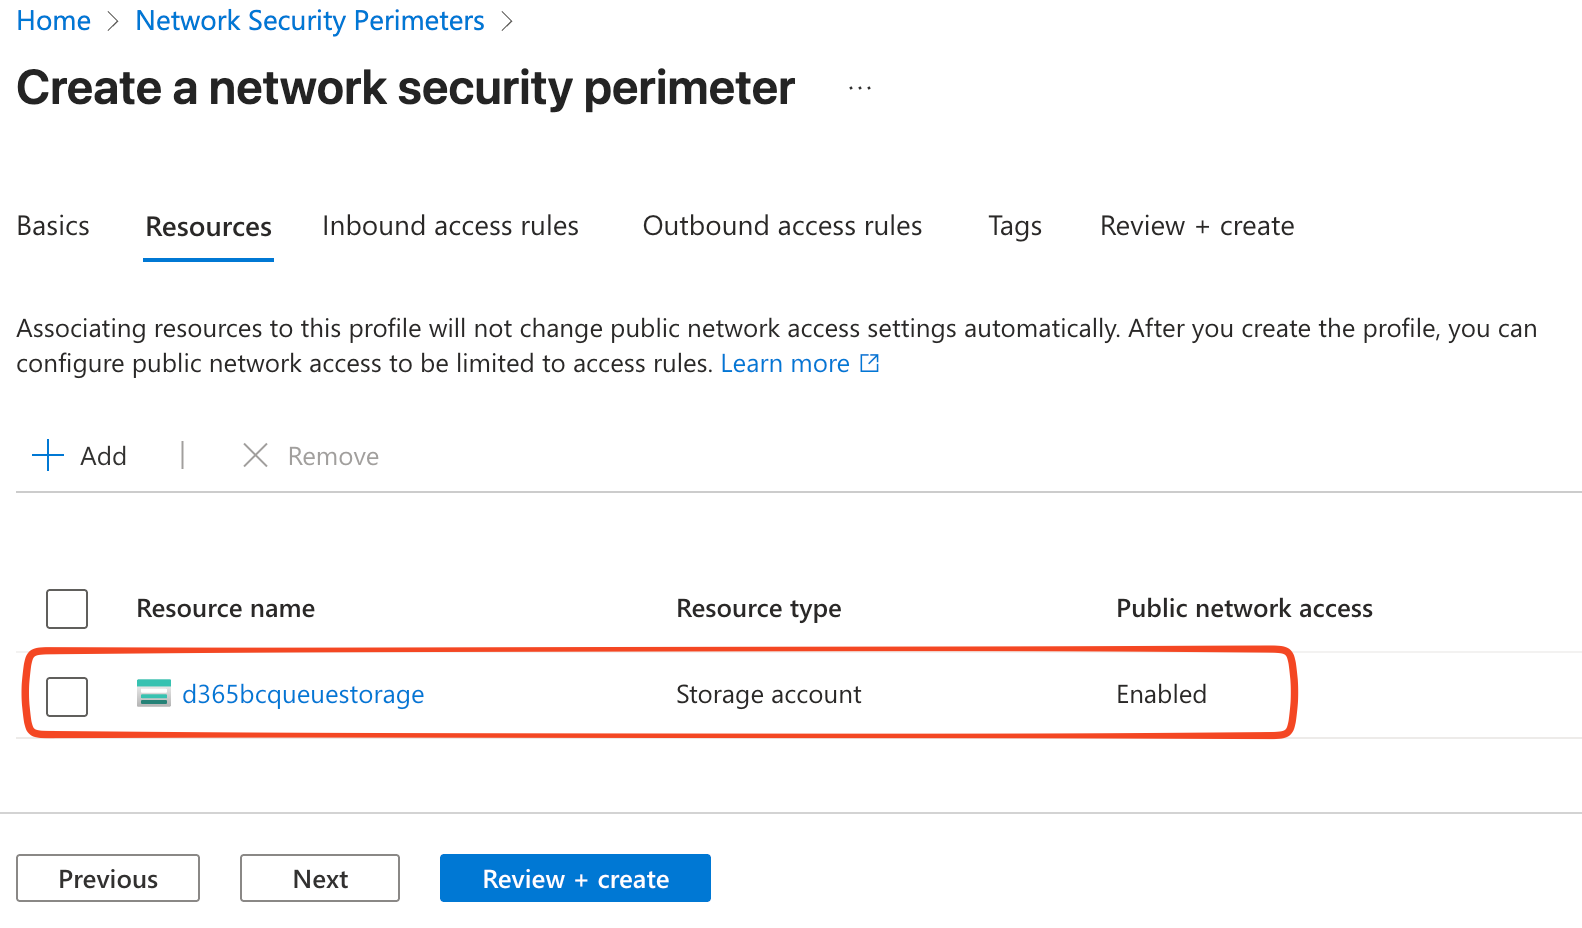Click the chevron after Network Security Perimeters
The image size is (1582, 928).
point(507,21)
